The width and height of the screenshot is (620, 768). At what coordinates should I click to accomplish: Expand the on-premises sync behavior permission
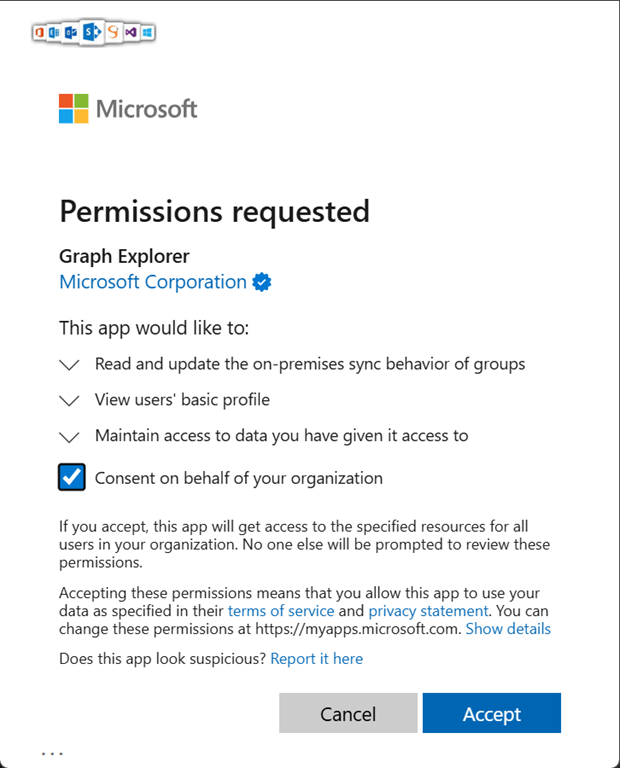69,365
